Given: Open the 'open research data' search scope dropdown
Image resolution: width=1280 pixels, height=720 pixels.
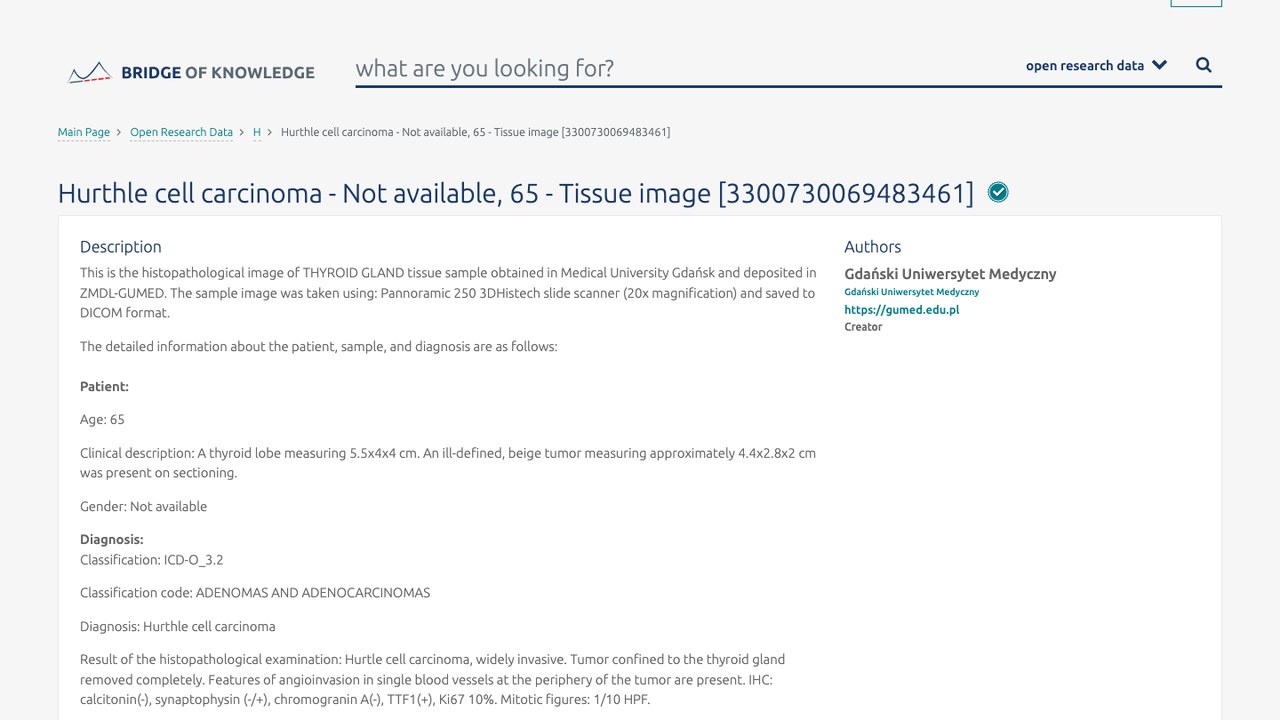Looking at the screenshot, I should coord(1096,65).
